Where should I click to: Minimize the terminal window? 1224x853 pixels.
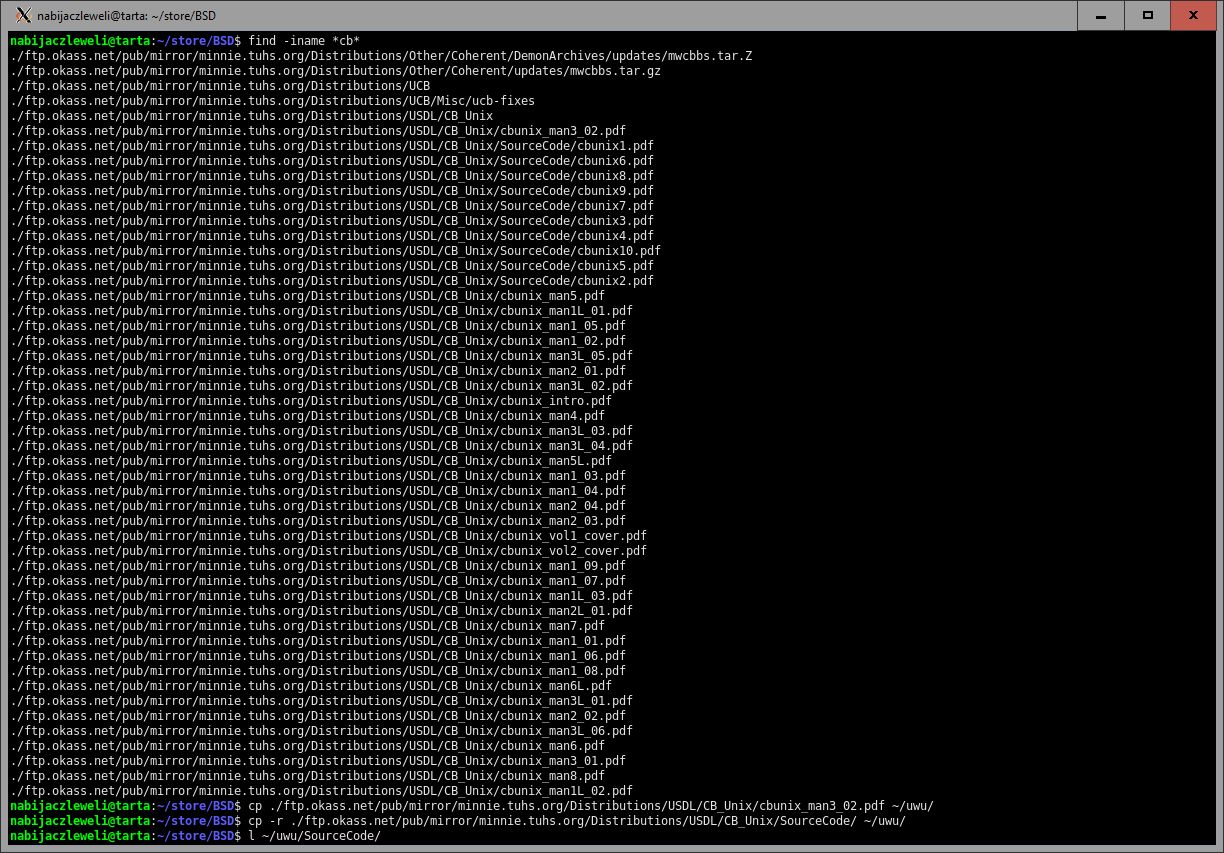tap(1101, 16)
